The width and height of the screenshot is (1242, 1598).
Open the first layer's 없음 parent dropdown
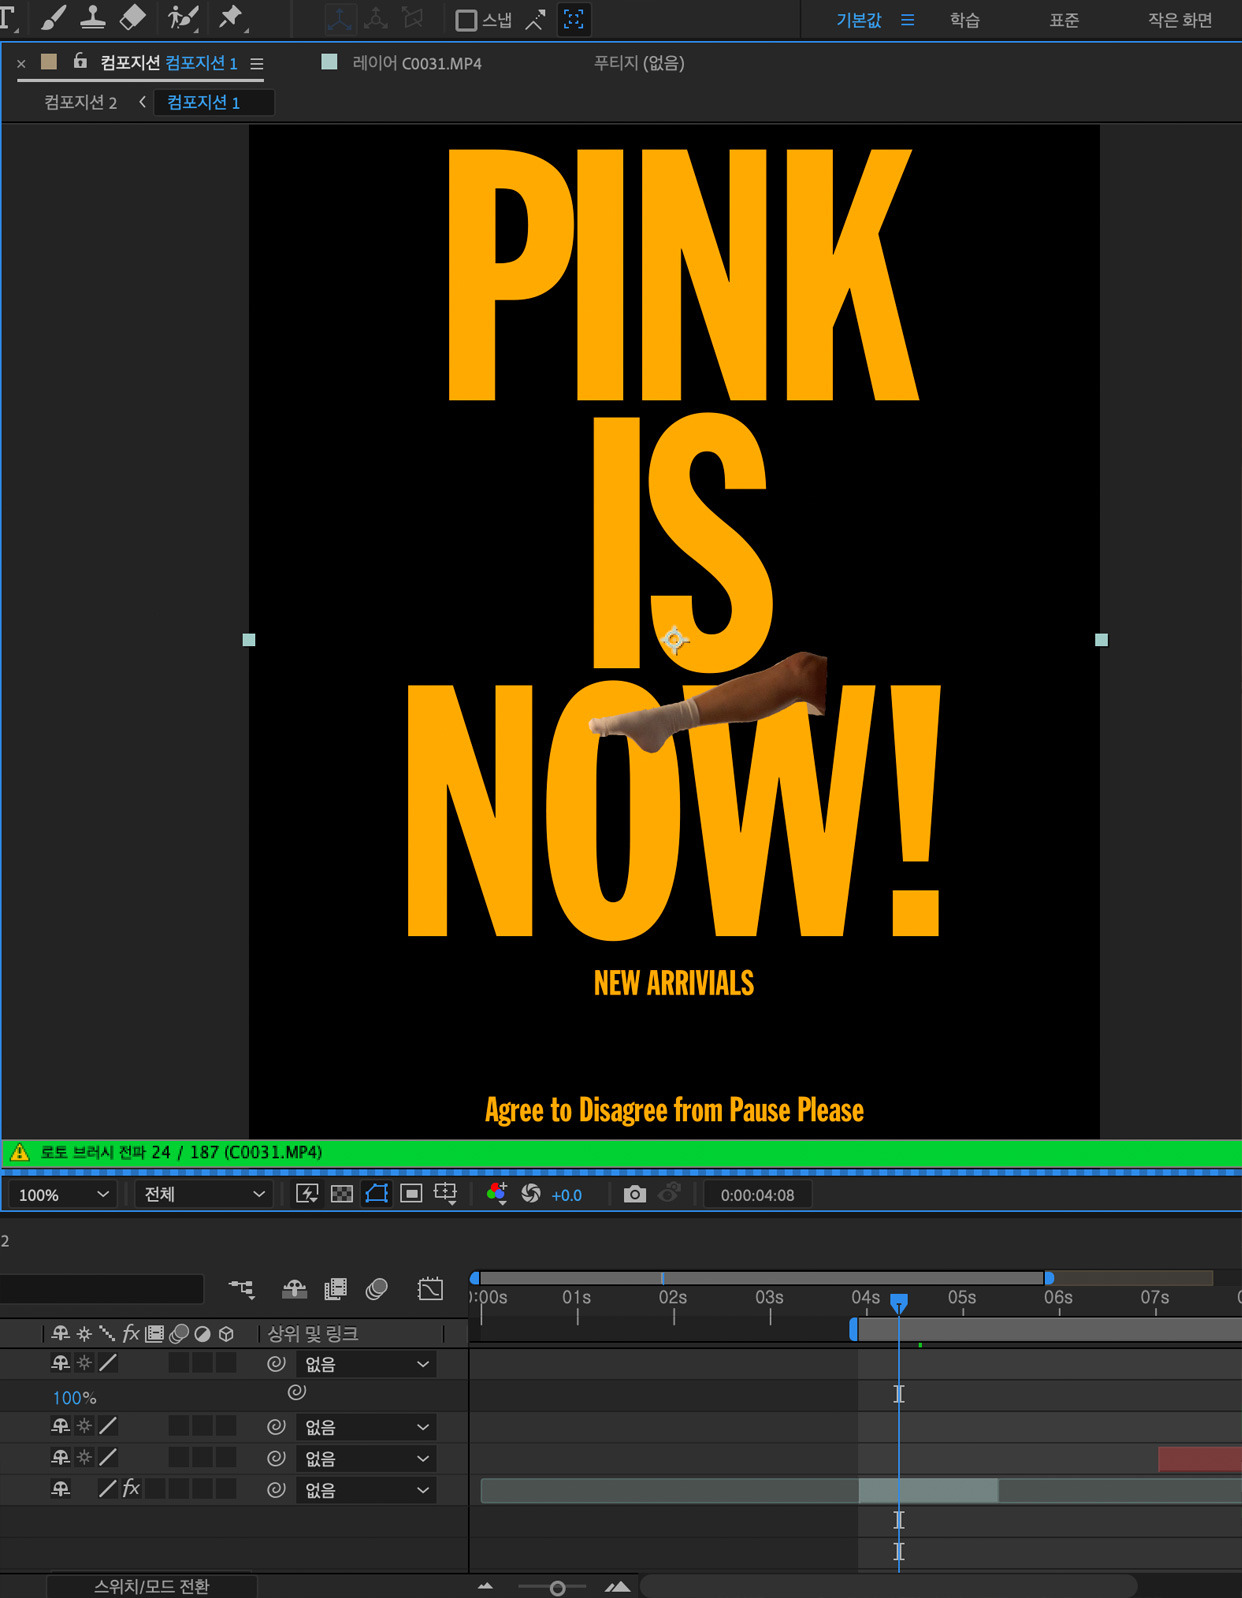point(366,1364)
